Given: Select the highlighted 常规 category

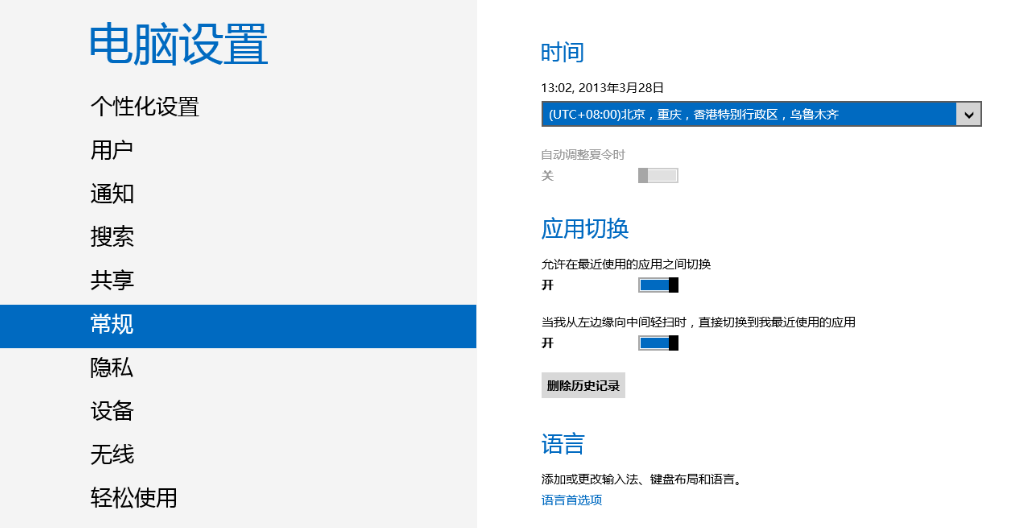Looking at the screenshot, I should click(238, 326).
